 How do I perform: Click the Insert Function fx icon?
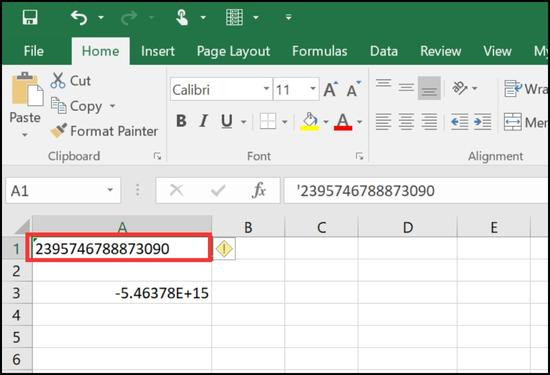[x=259, y=190]
